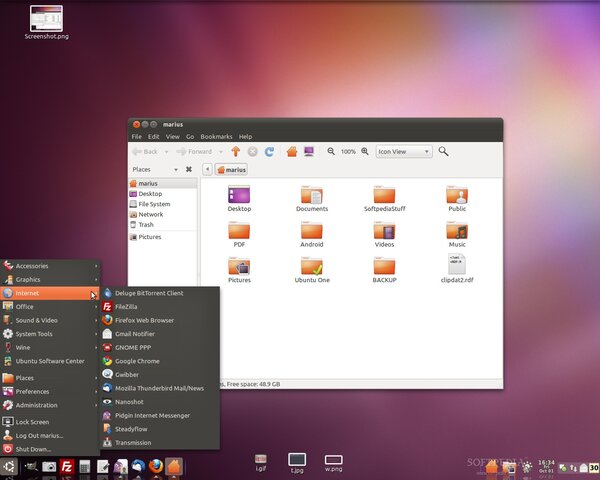Expand the System Tools submenu
Image resolution: width=600 pixels, height=480 pixels.
click(x=50, y=334)
